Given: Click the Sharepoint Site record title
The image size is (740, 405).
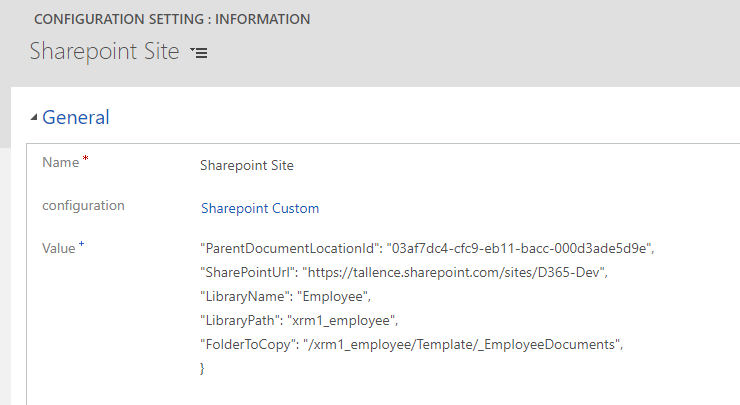Looking at the screenshot, I should 104,51.
